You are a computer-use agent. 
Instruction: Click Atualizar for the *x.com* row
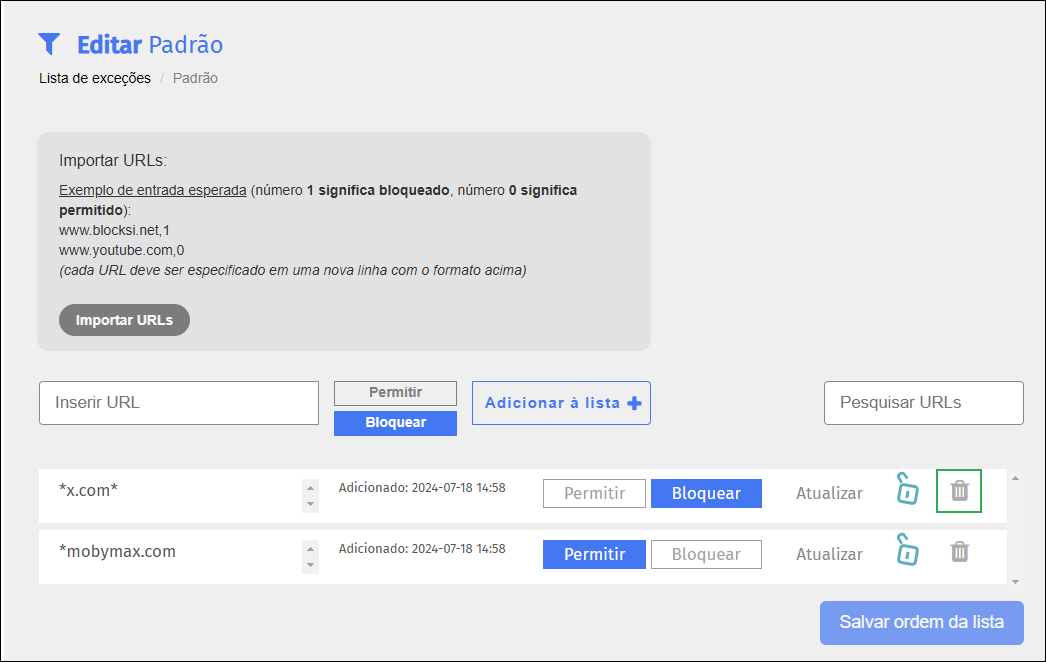point(829,493)
